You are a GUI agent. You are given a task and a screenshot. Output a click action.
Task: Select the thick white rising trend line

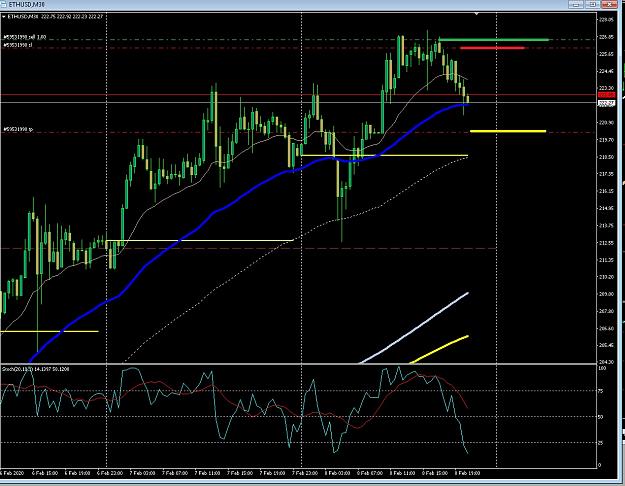tap(415, 328)
